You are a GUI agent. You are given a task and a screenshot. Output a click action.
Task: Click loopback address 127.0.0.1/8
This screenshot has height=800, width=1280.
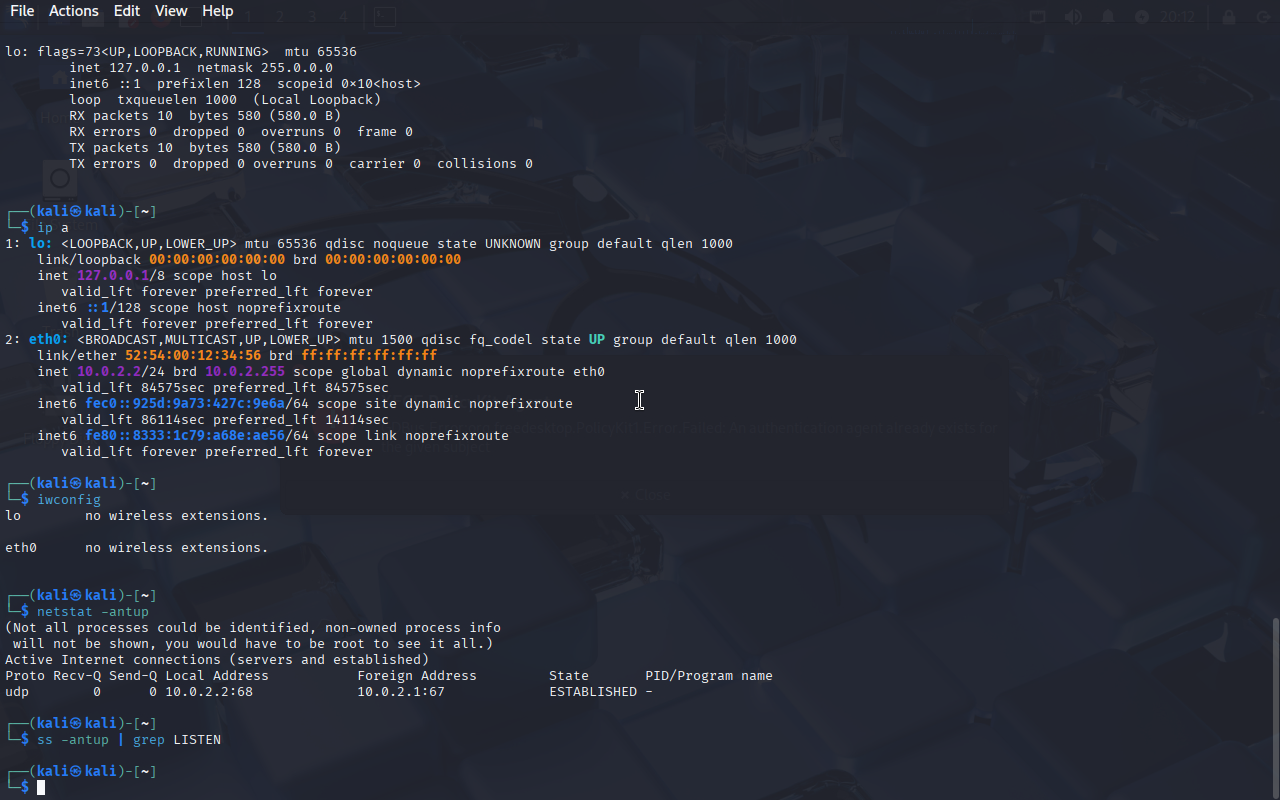121,276
